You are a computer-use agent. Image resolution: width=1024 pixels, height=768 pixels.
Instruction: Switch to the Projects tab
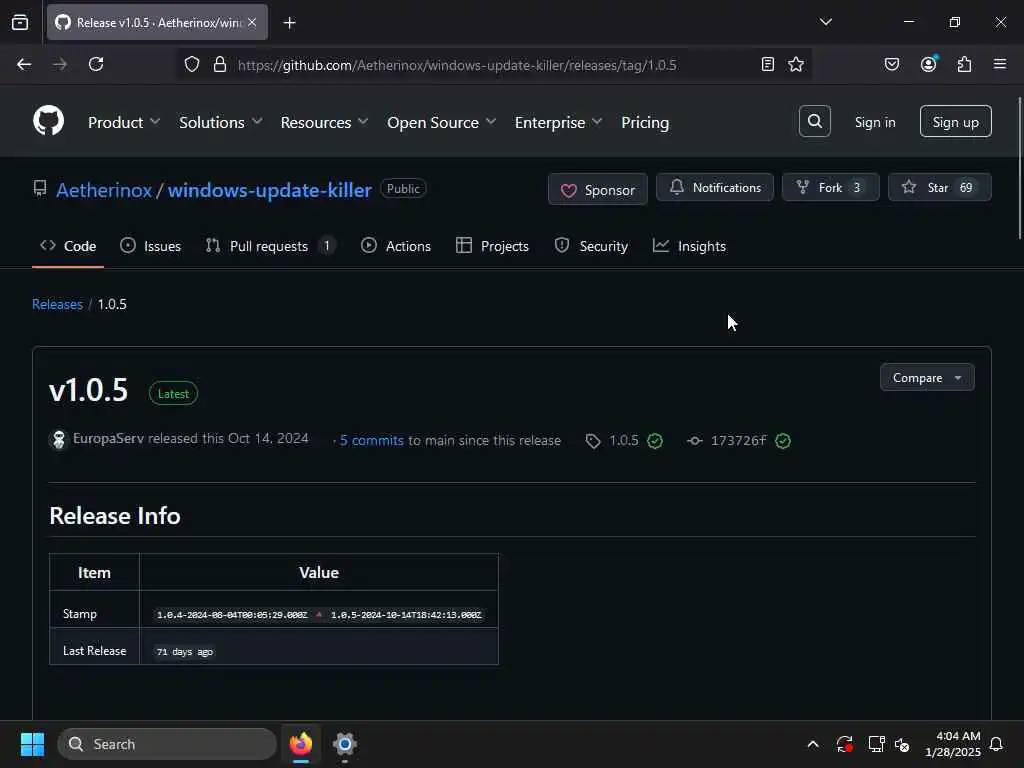492,246
